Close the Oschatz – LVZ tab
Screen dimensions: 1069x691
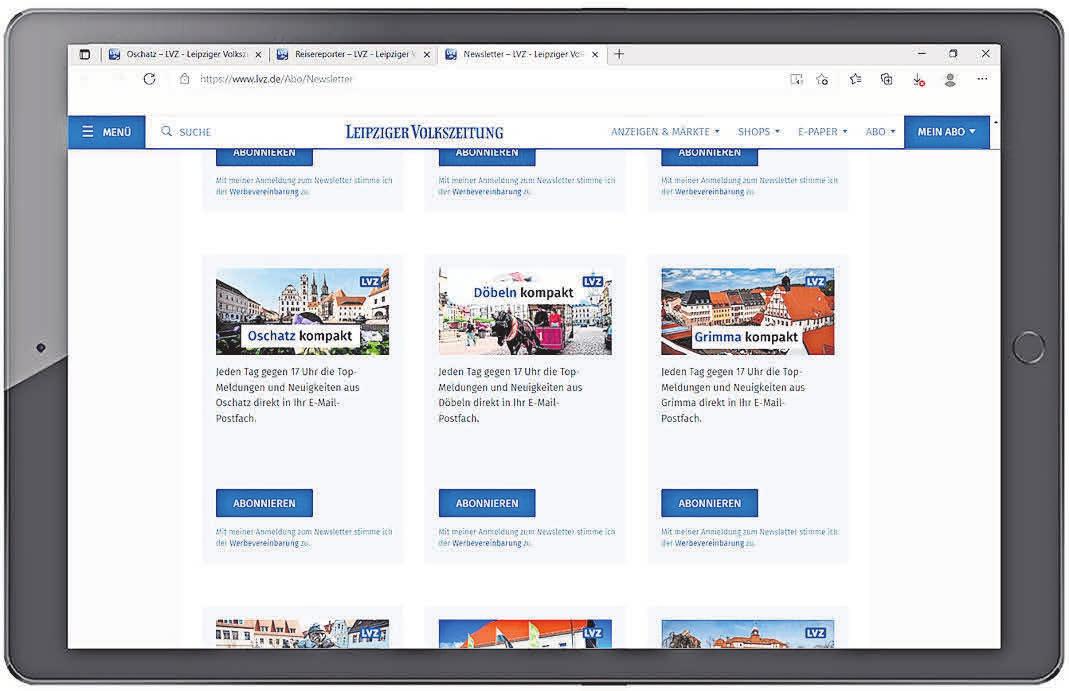[258, 55]
